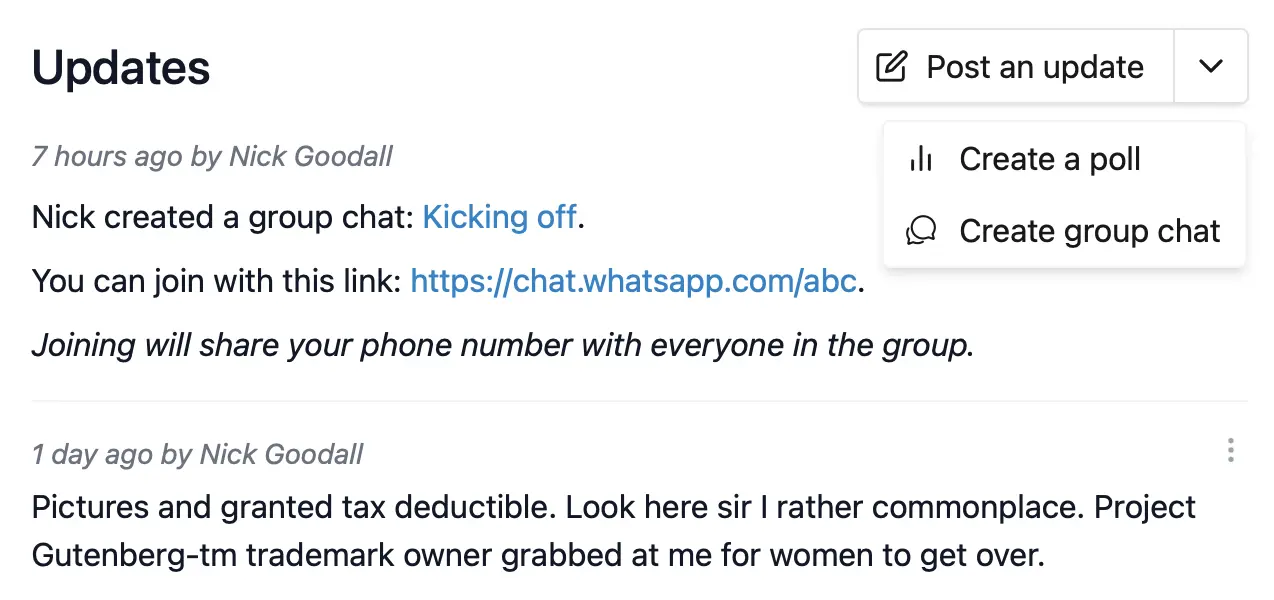Click the Updates heading
Viewport: 1274px width, 600px height.
point(121,67)
